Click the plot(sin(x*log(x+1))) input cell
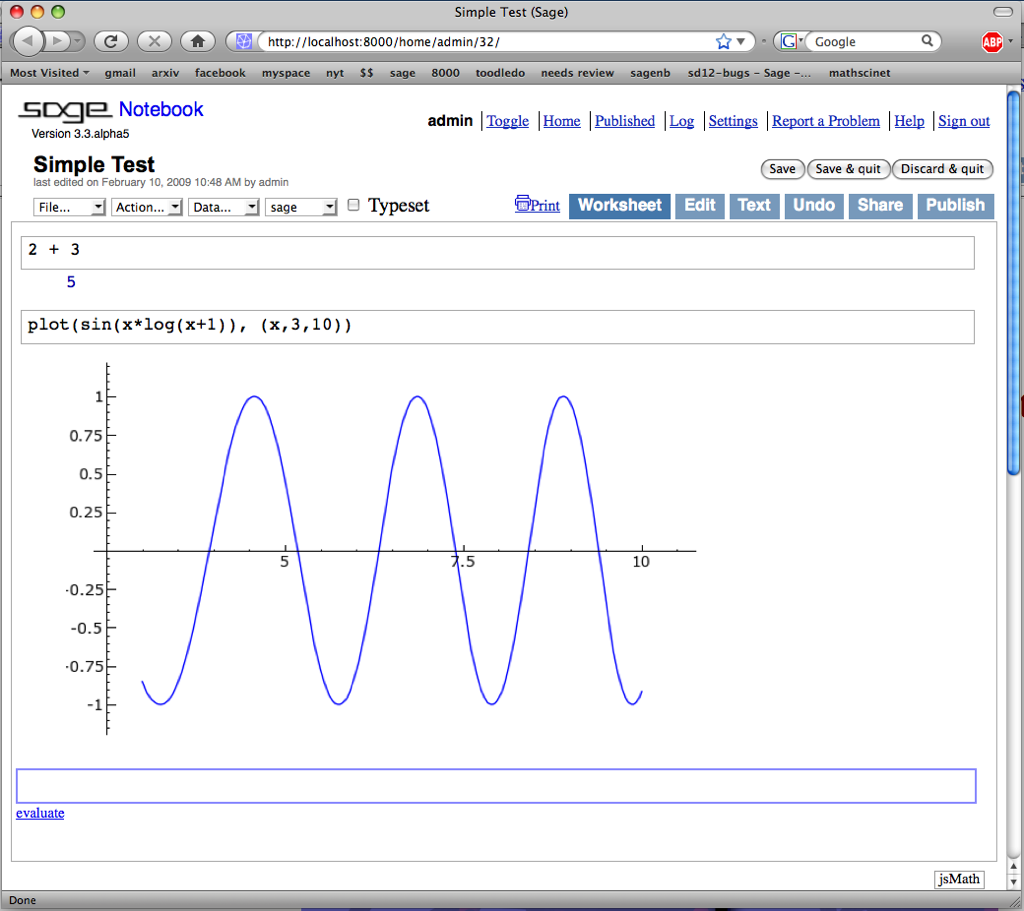This screenshot has height=911, width=1024. pyautogui.click(x=498, y=327)
